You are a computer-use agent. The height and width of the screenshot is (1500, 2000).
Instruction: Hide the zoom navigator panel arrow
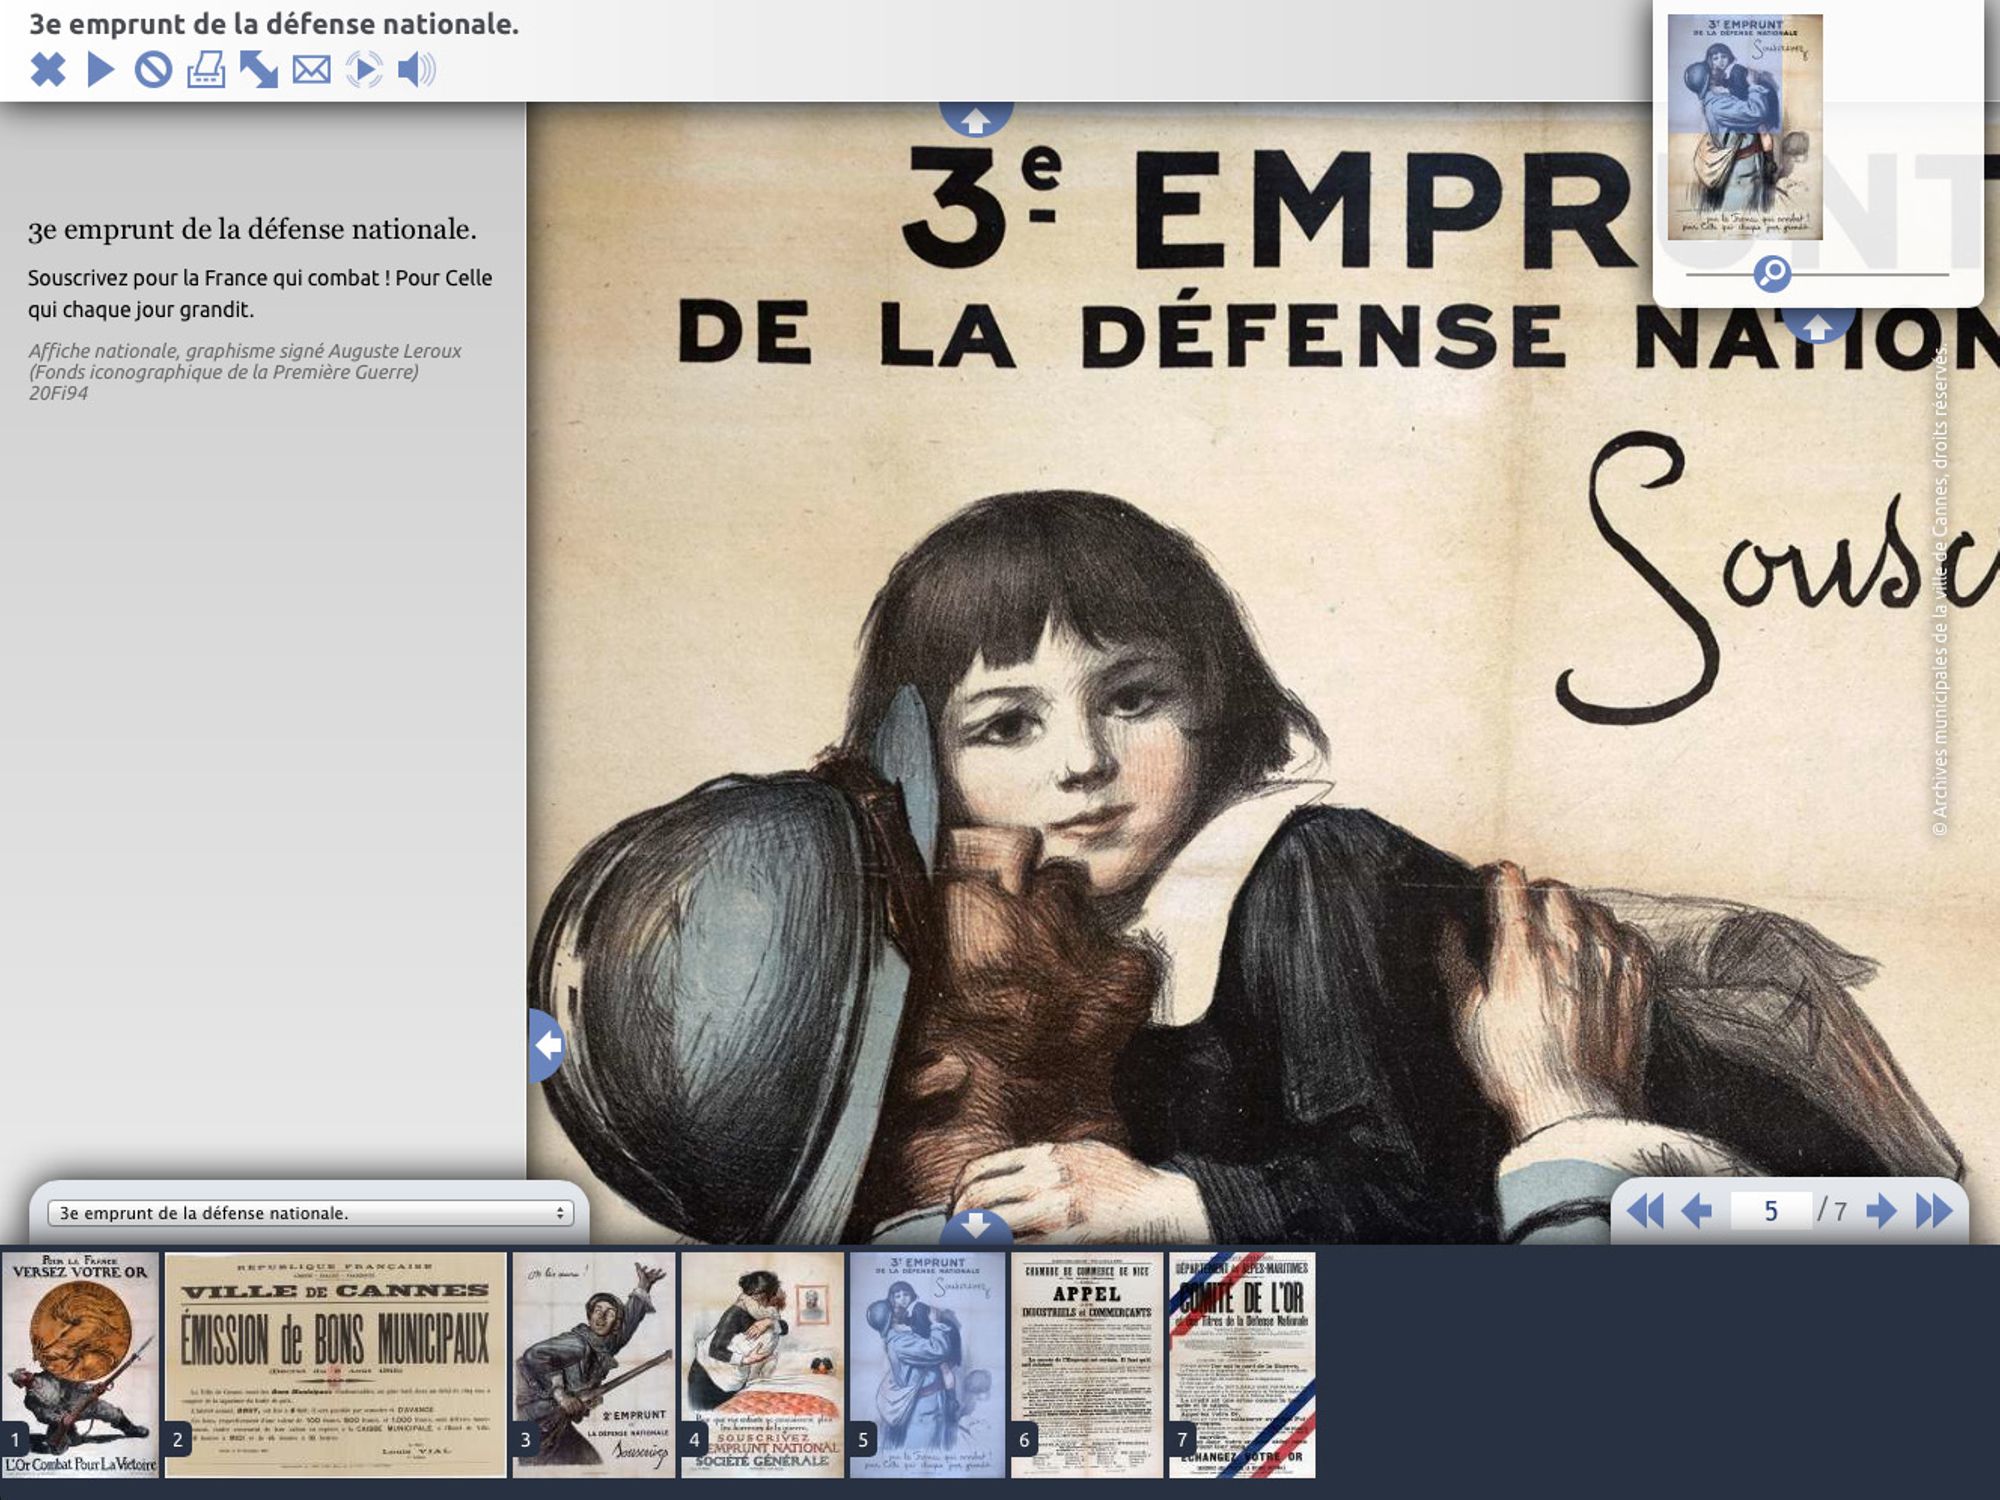pyautogui.click(x=1817, y=326)
